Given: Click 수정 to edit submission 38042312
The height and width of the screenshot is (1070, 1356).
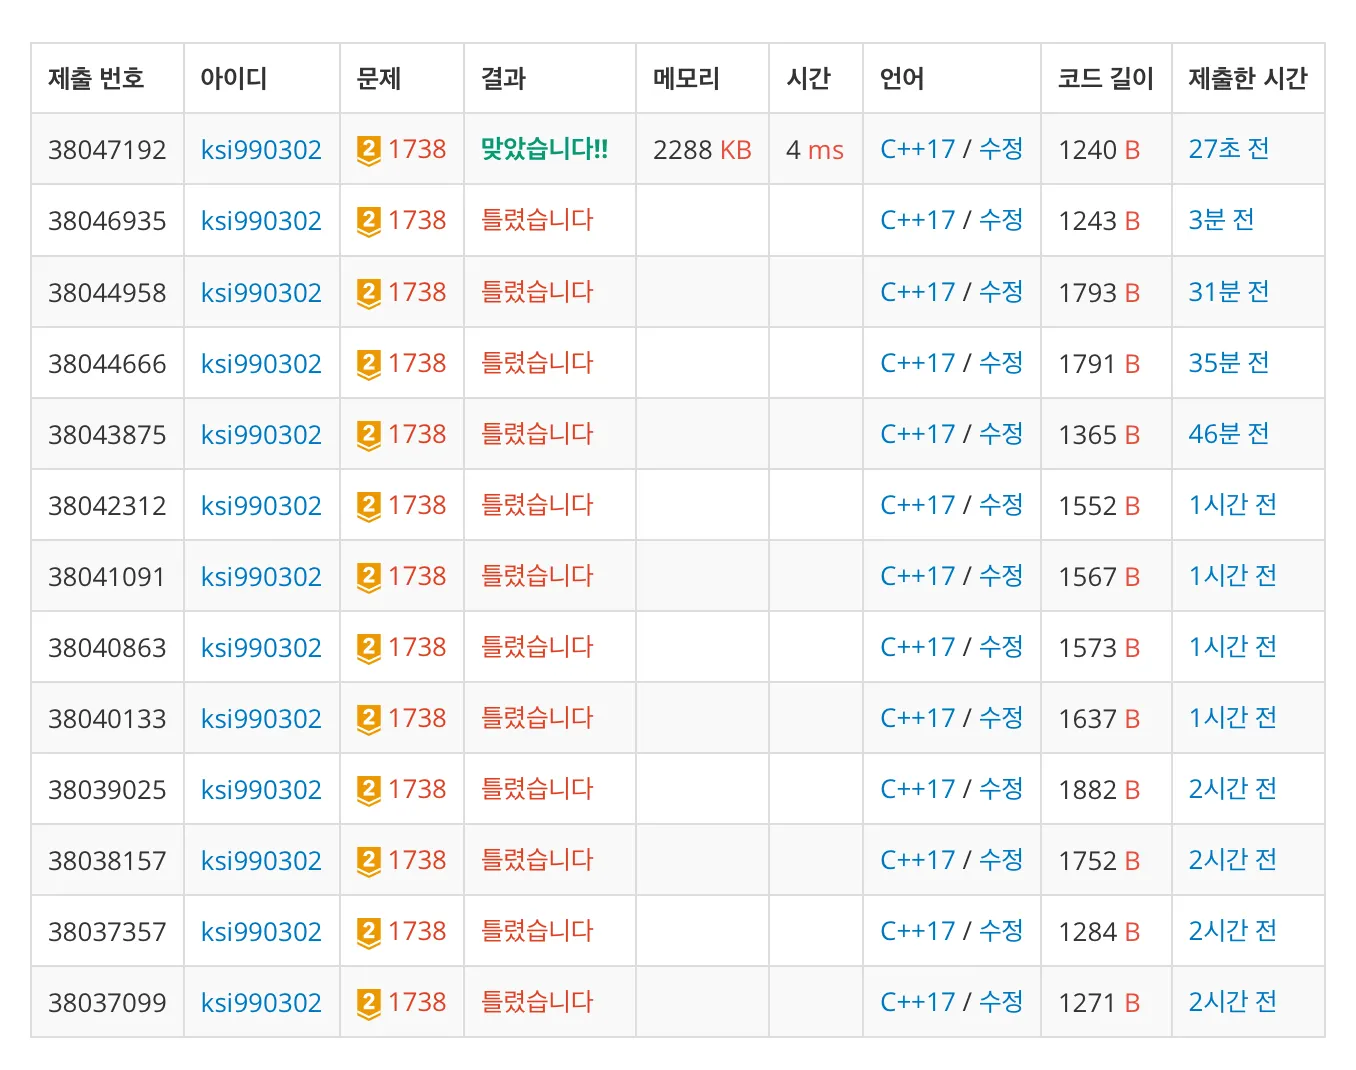Looking at the screenshot, I should click(1001, 506).
